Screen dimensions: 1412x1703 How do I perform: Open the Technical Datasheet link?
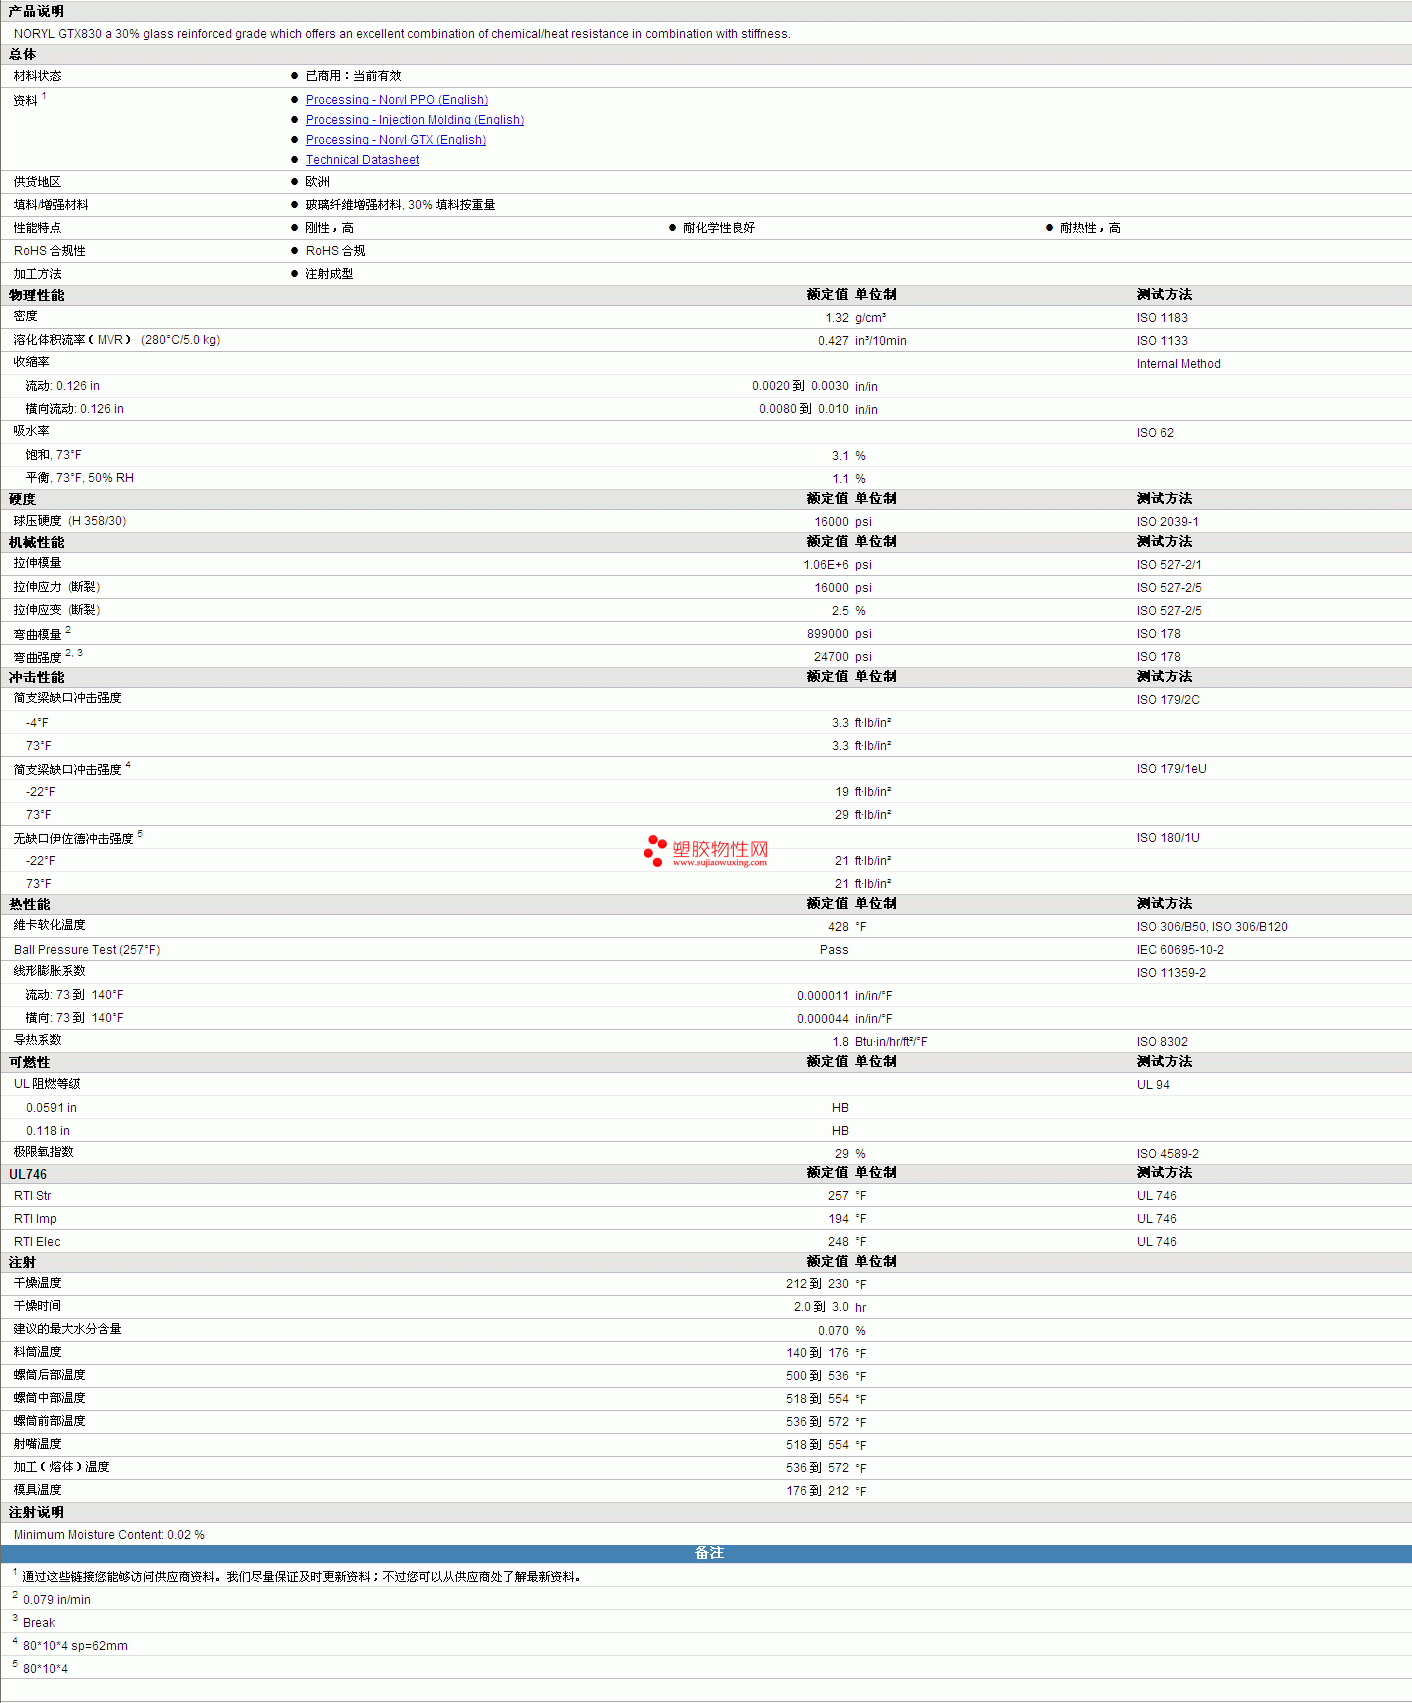pyautogui.click(x=362, y=160)
